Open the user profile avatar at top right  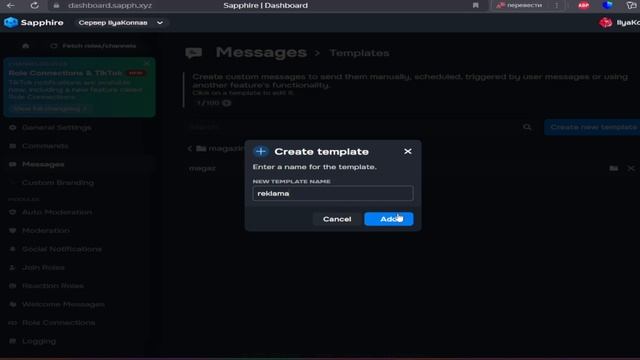tap(605, 22)
